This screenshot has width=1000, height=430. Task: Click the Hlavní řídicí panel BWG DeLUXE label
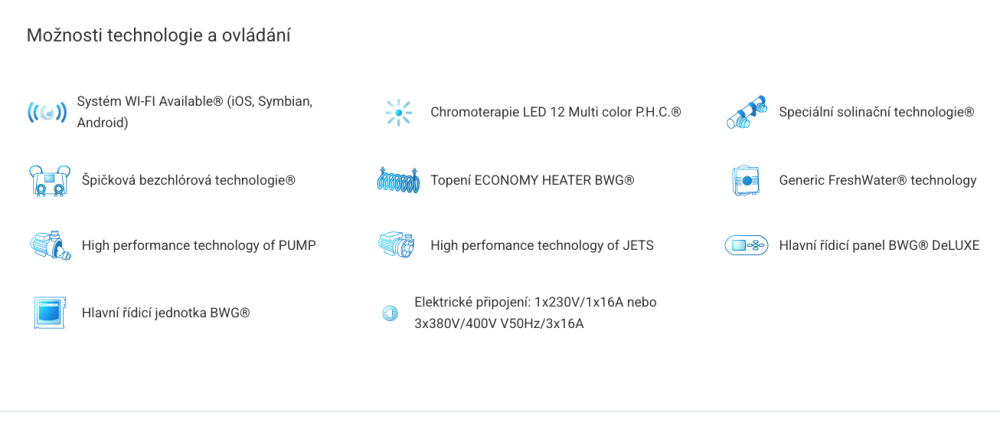(879, 245)
